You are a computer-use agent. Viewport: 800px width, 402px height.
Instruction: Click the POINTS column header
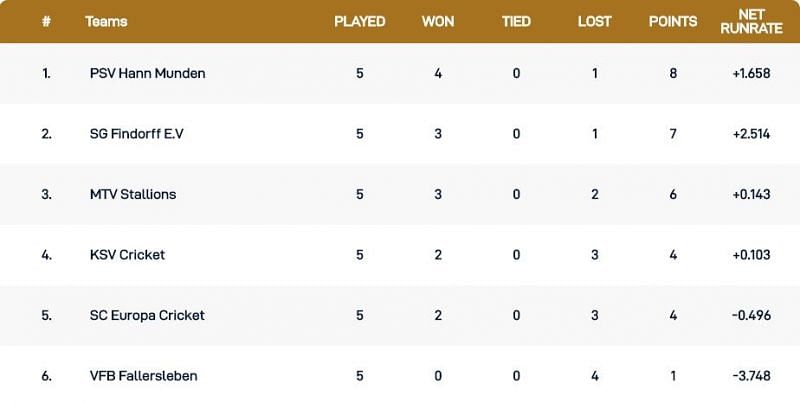click(x=673, y=21)
